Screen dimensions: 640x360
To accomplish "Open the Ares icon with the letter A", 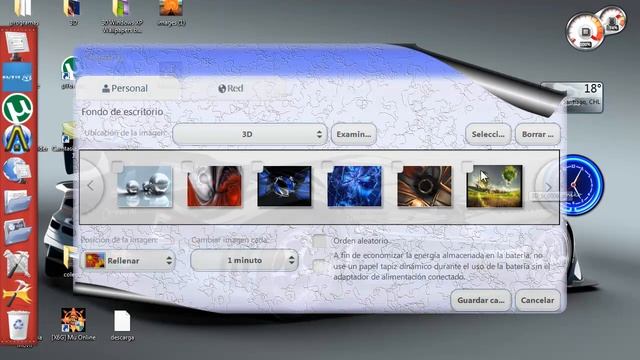I will (x=17, y=139).
